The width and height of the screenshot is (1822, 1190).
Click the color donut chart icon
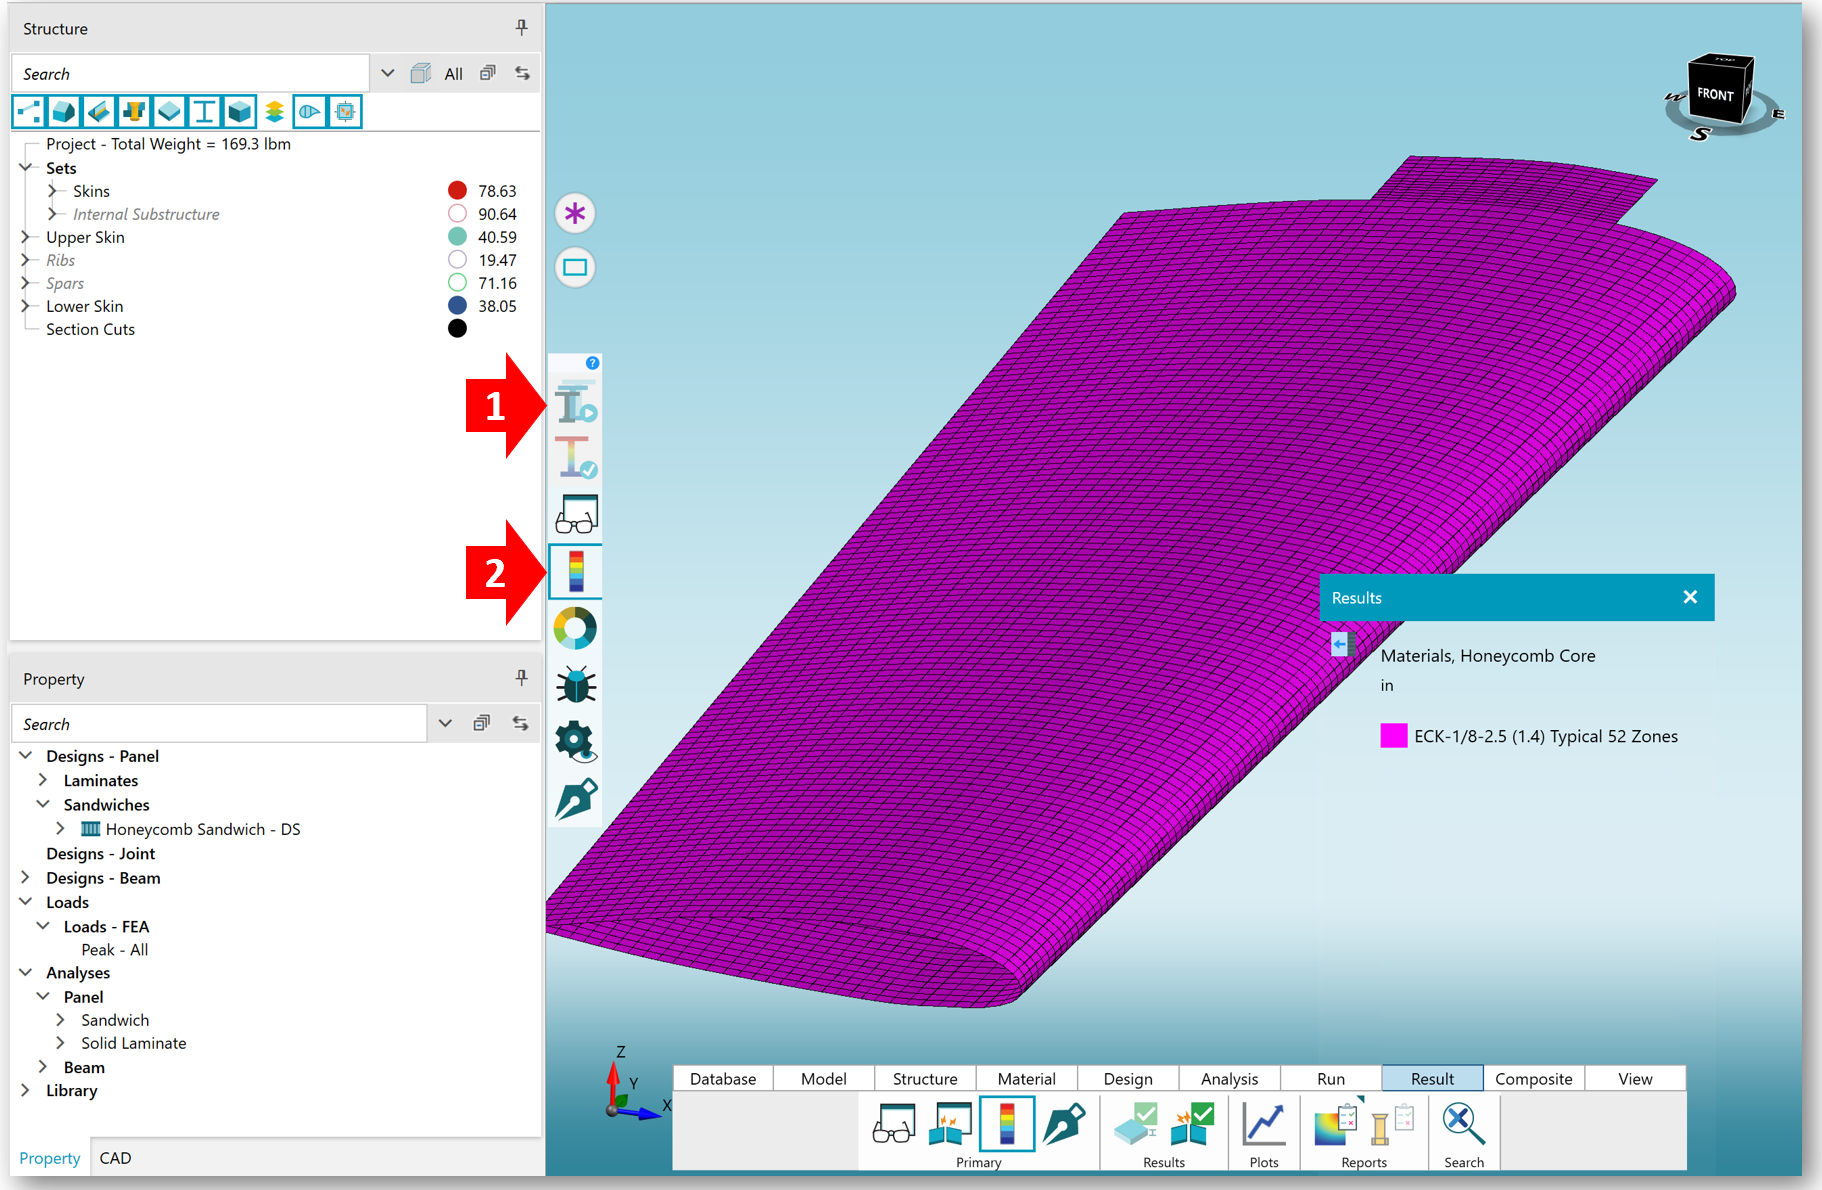[x=575, y=629]
